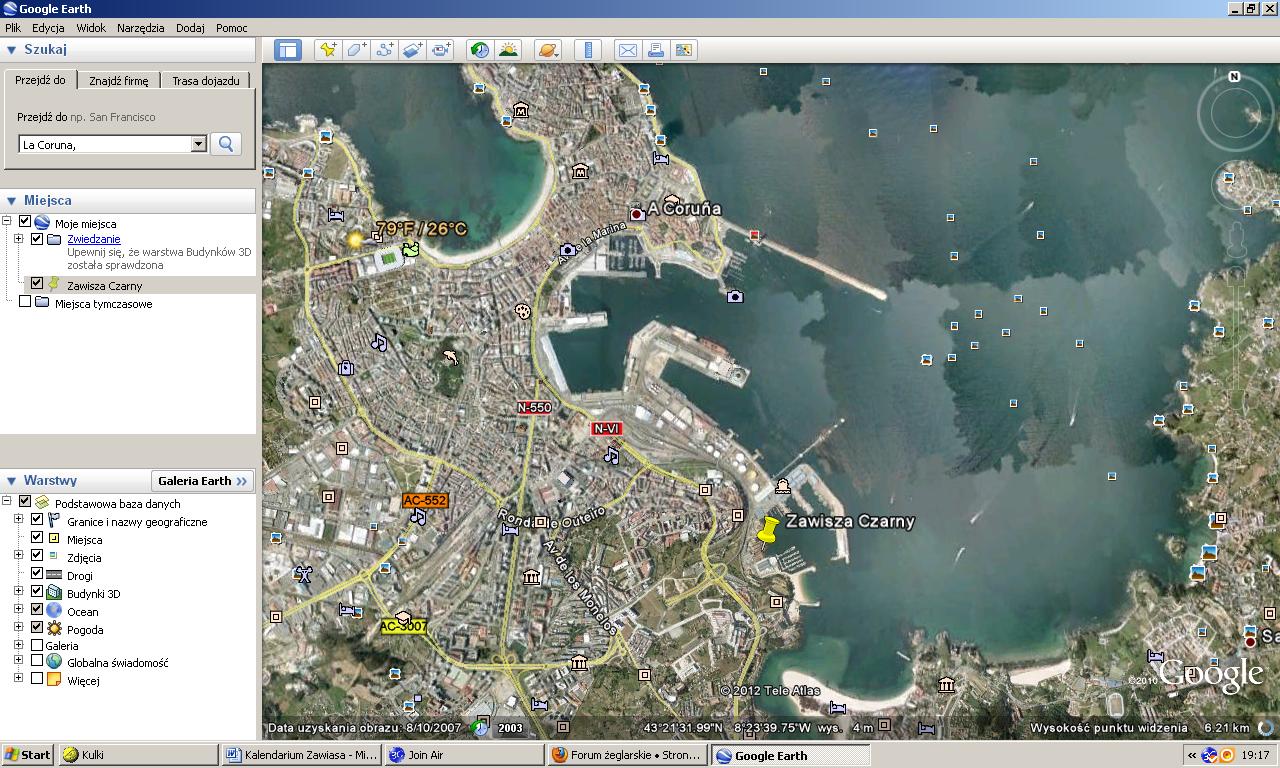Image resolution: width=1280 pixels, height=768 pixels.
Task: Toggle the Ocean layer checkbox
Action: pos(37,610)
